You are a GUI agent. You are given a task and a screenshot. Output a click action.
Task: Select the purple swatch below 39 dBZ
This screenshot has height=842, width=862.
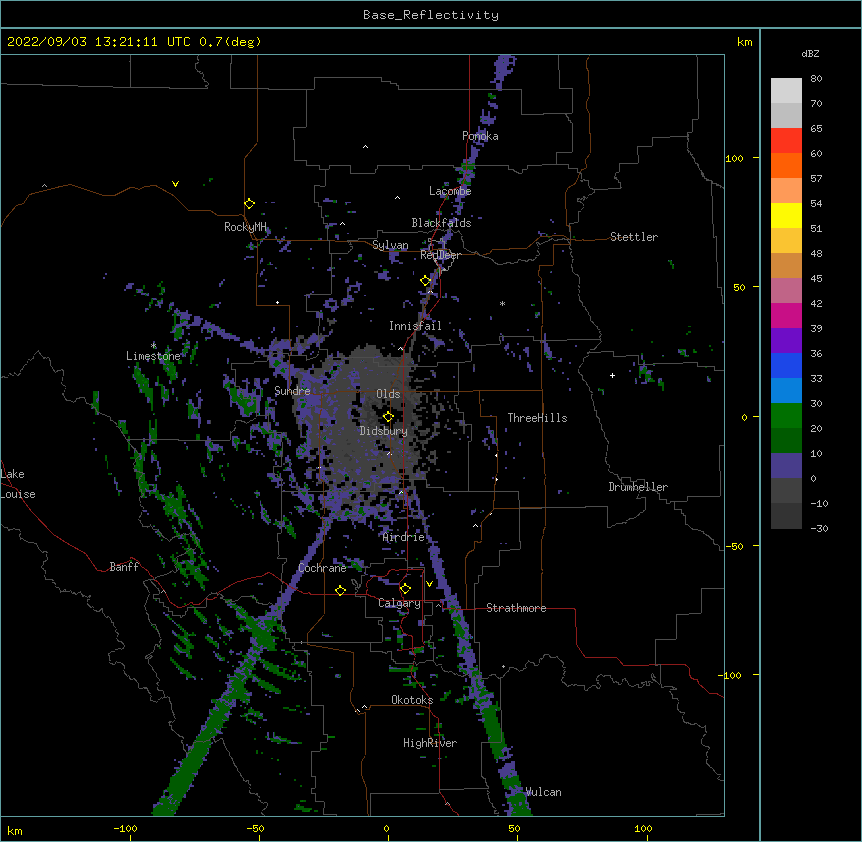(x=786, y=341)
